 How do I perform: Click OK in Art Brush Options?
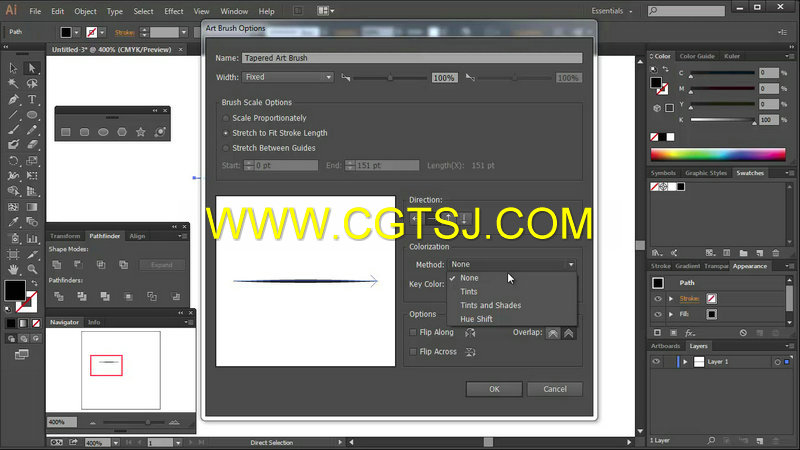pos(494,389)
